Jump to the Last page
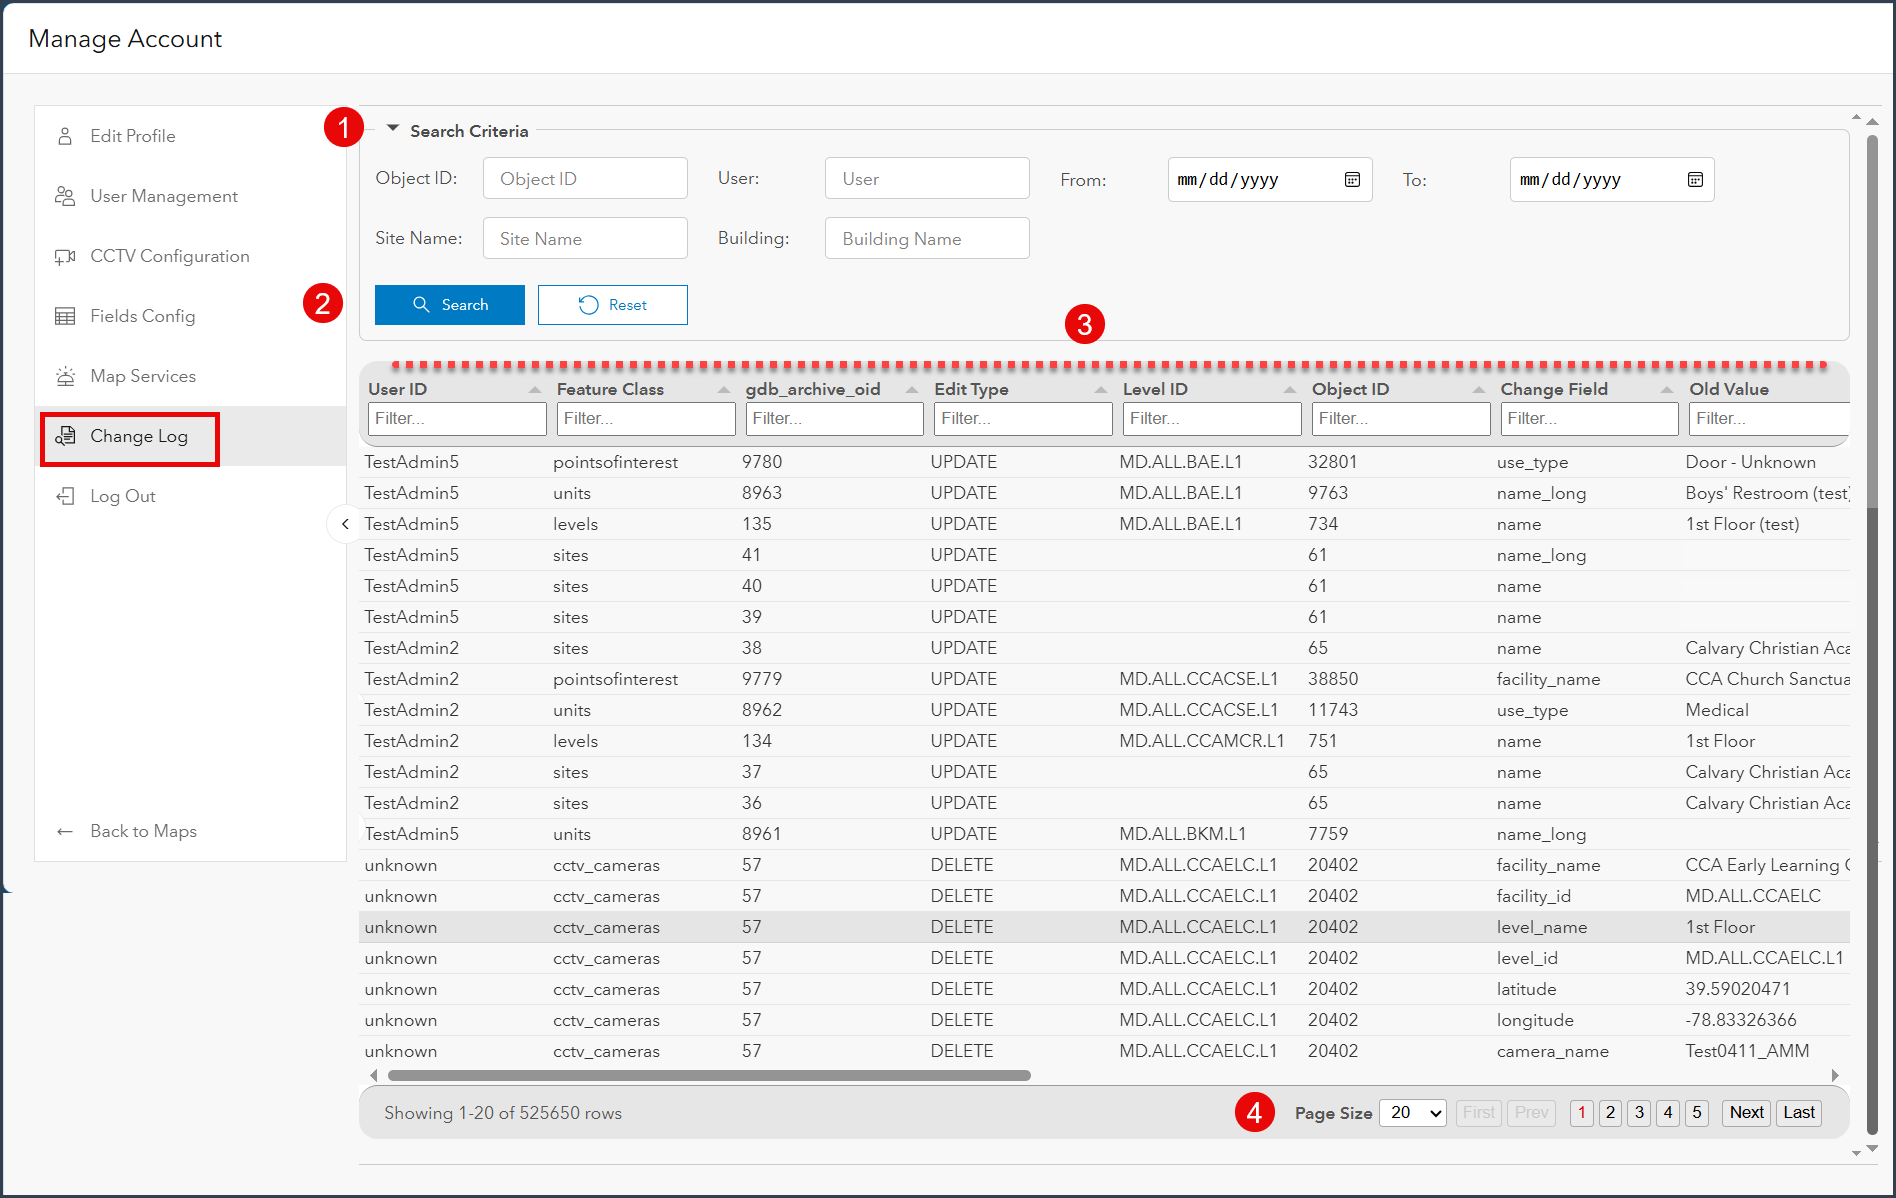The image size is (1896, 1198). (1799, 1113)
